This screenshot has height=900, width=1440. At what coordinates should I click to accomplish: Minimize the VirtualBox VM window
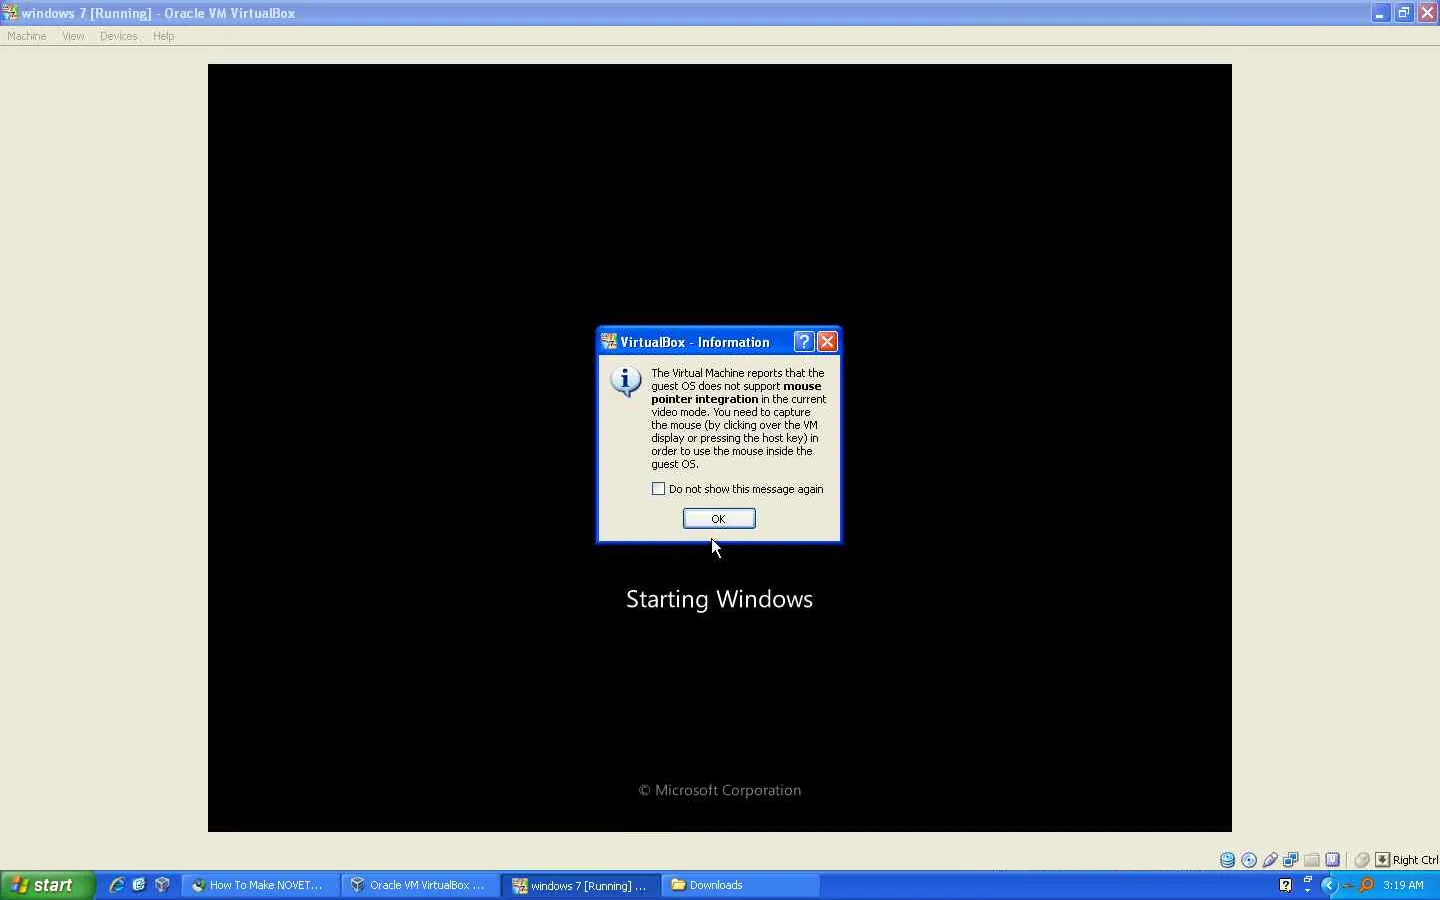pos(1380,13)
